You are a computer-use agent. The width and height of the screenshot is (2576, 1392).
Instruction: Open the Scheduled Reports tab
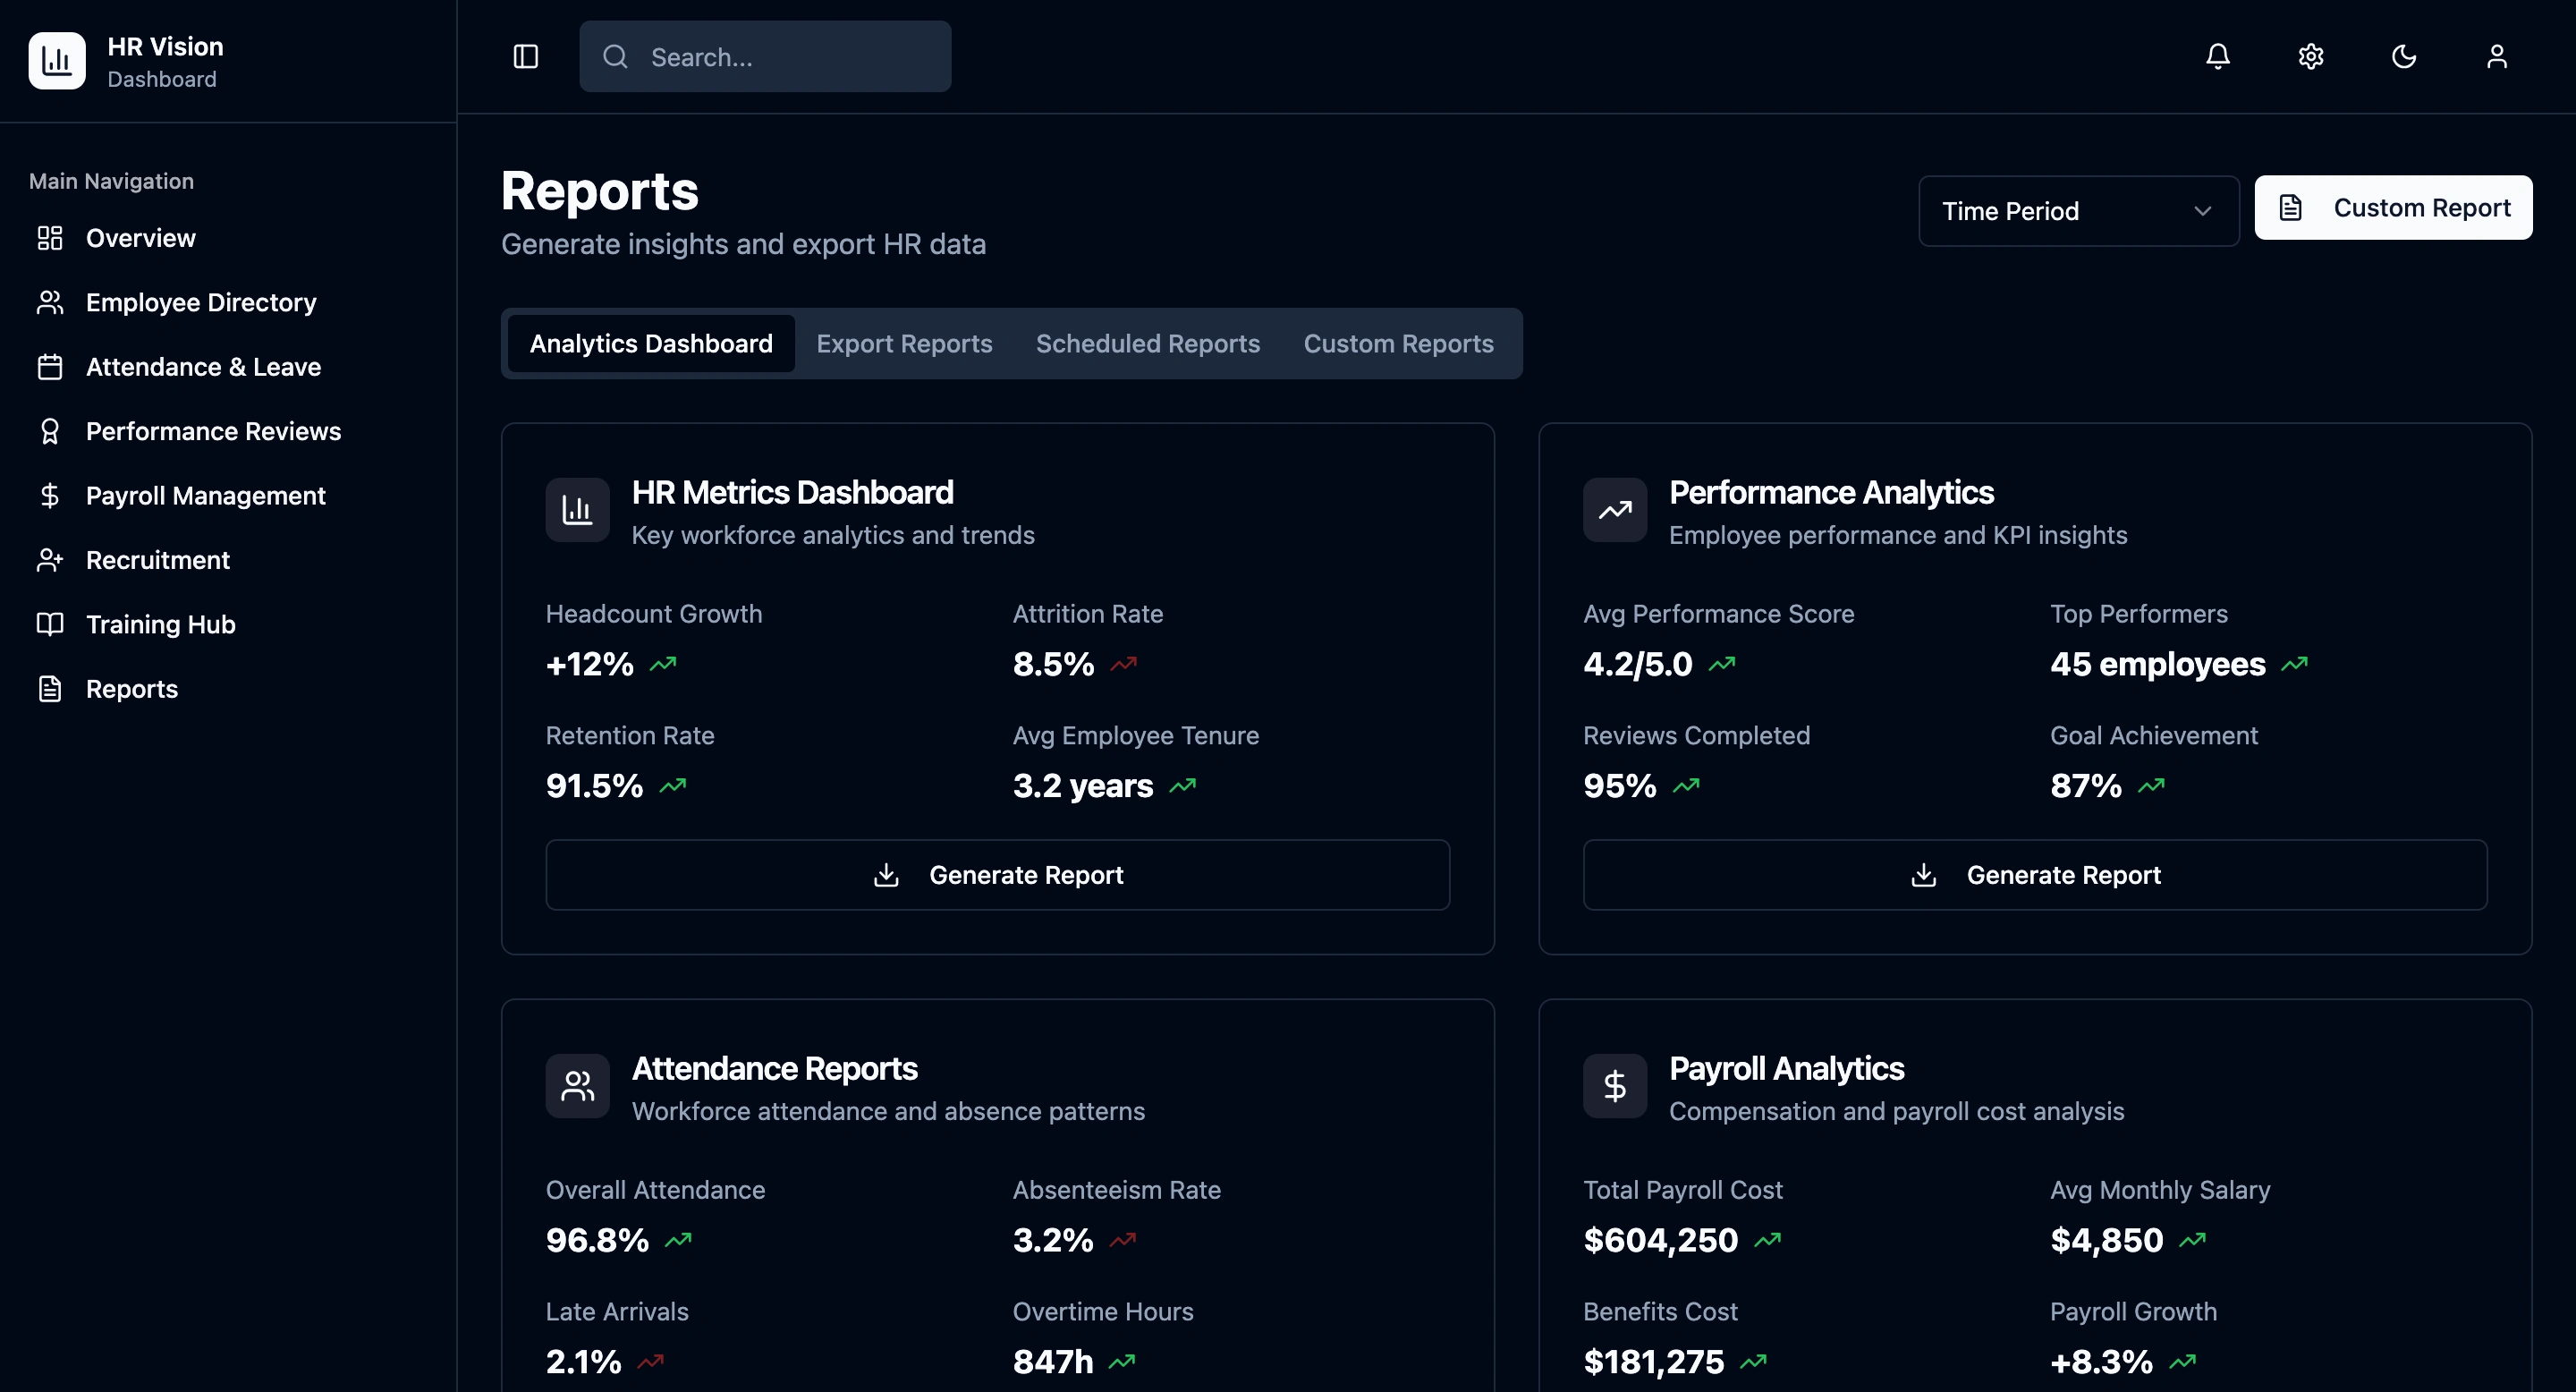tap(1147, 343)
